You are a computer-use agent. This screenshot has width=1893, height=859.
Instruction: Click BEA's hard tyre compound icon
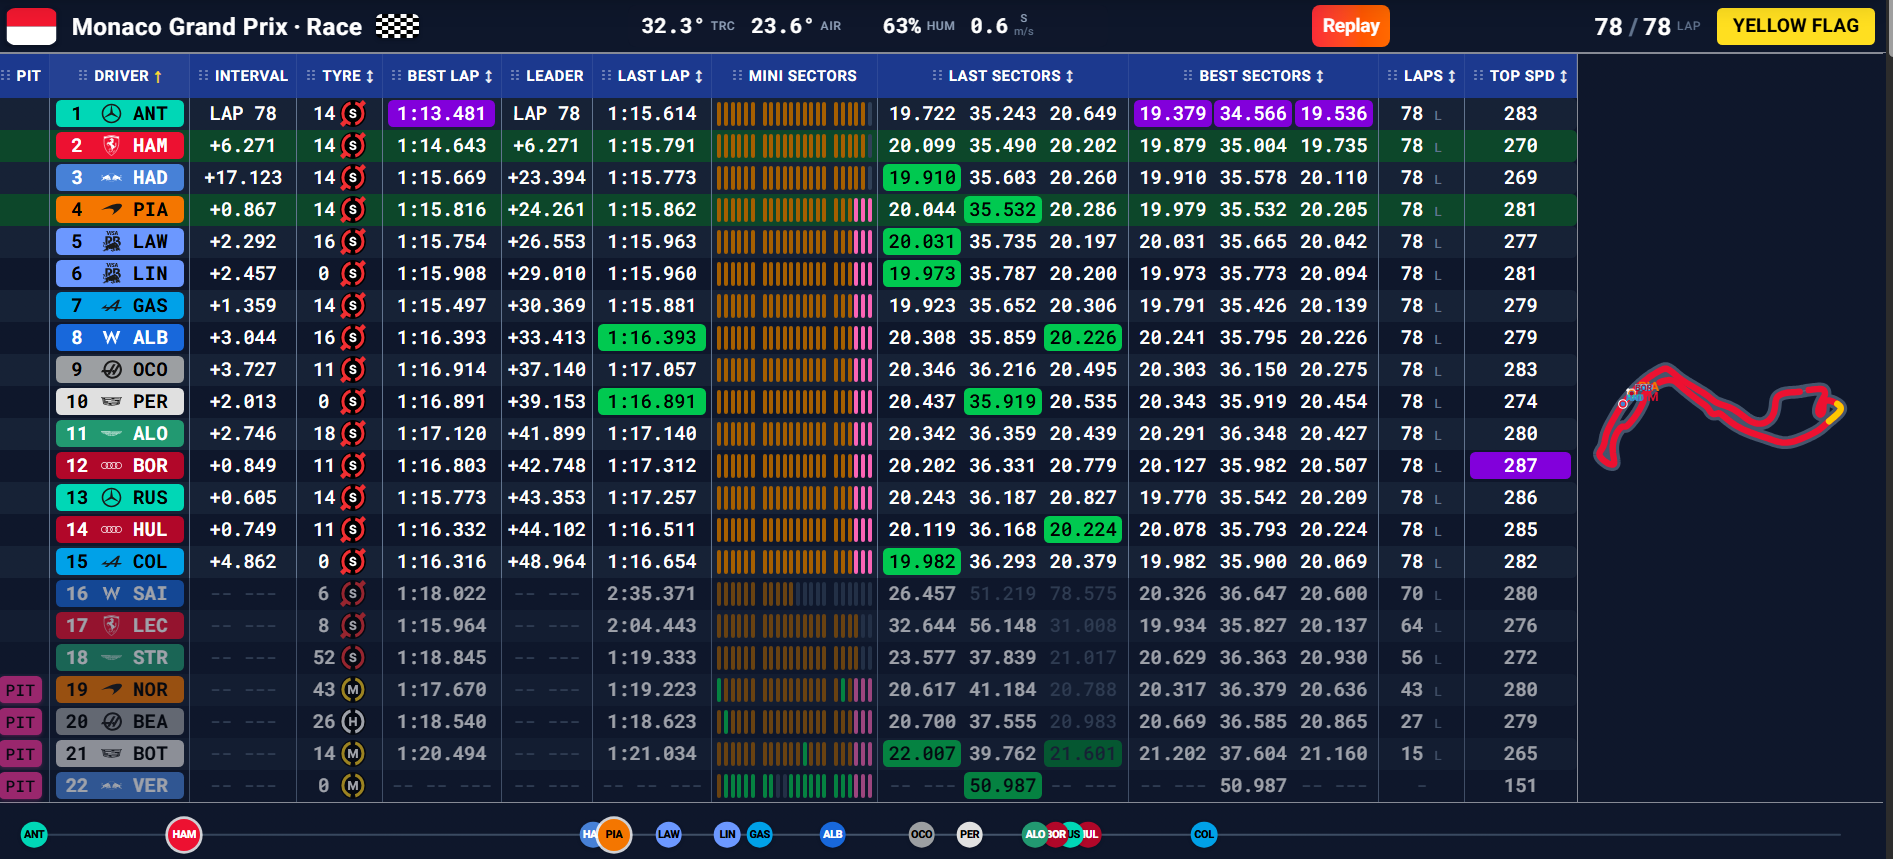[353, 722]
